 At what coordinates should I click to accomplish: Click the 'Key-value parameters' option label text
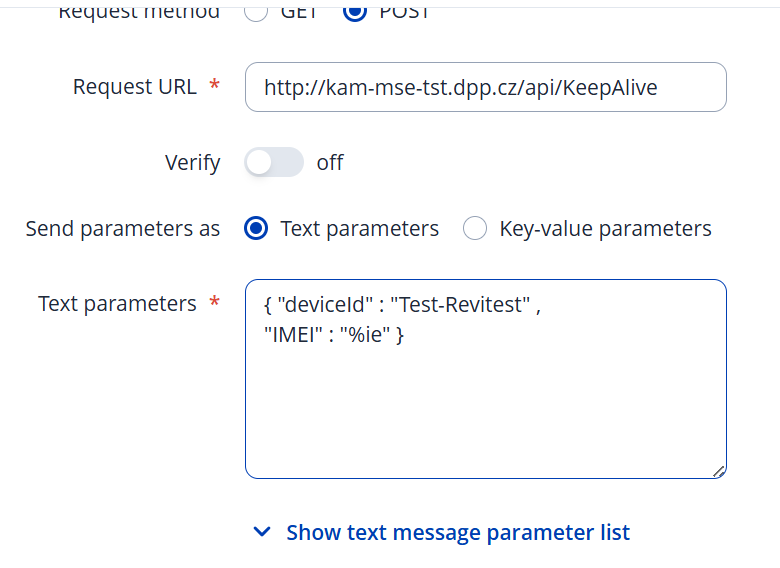(x=605, y=229)
